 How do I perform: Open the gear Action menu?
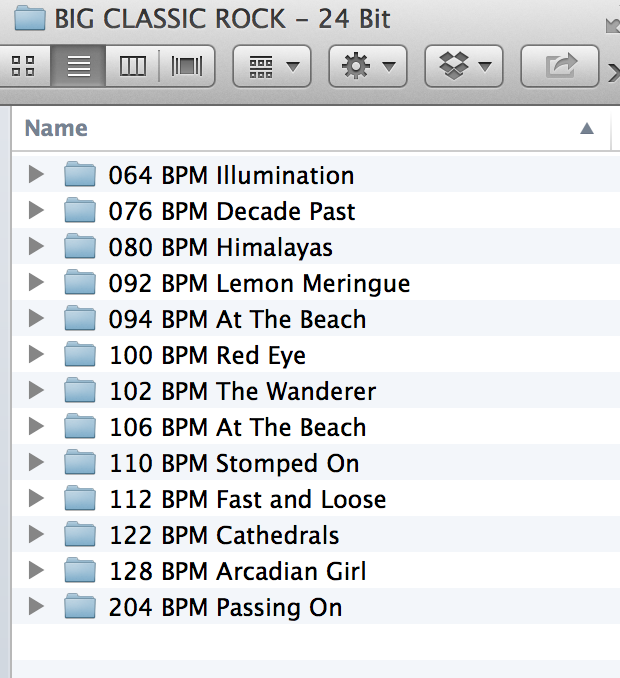369,67
